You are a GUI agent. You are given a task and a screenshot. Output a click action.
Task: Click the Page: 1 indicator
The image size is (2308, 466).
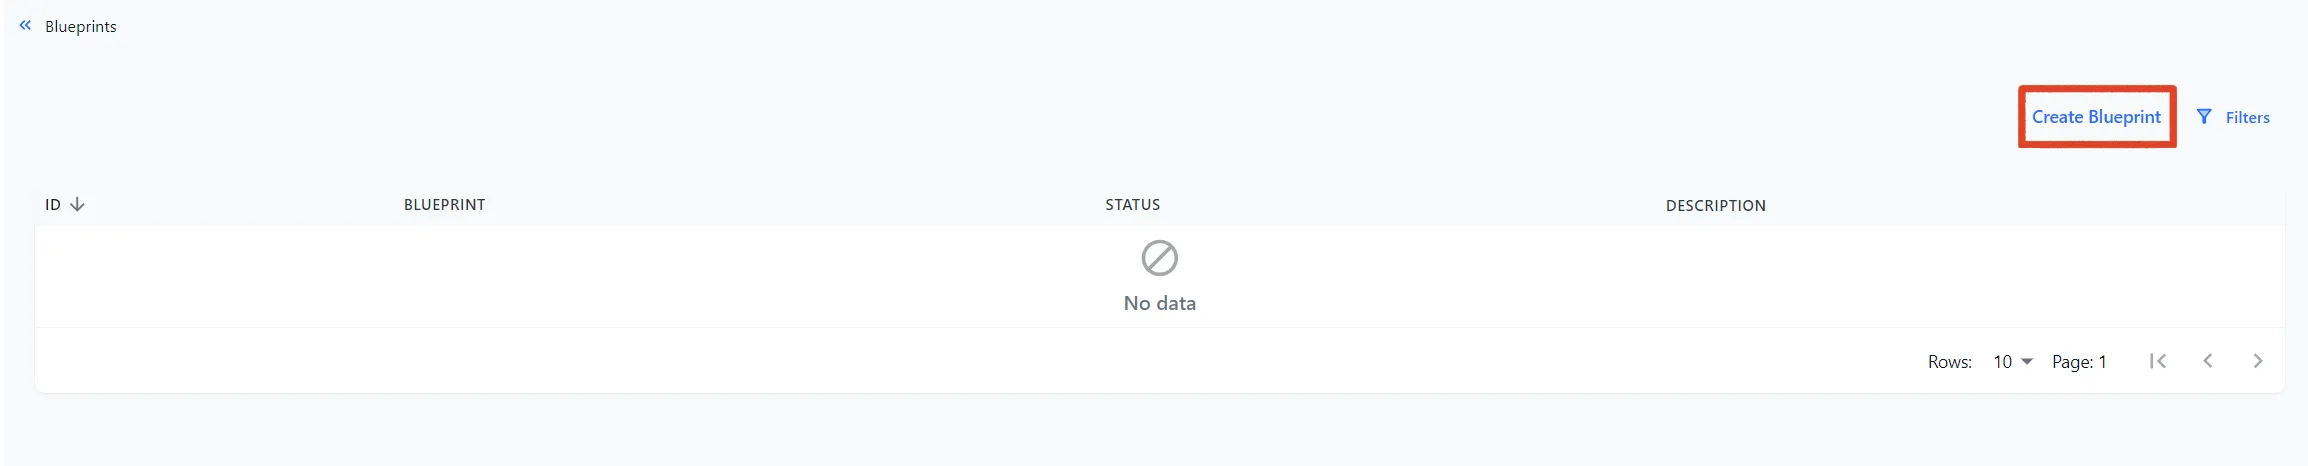coord(2079,362)
